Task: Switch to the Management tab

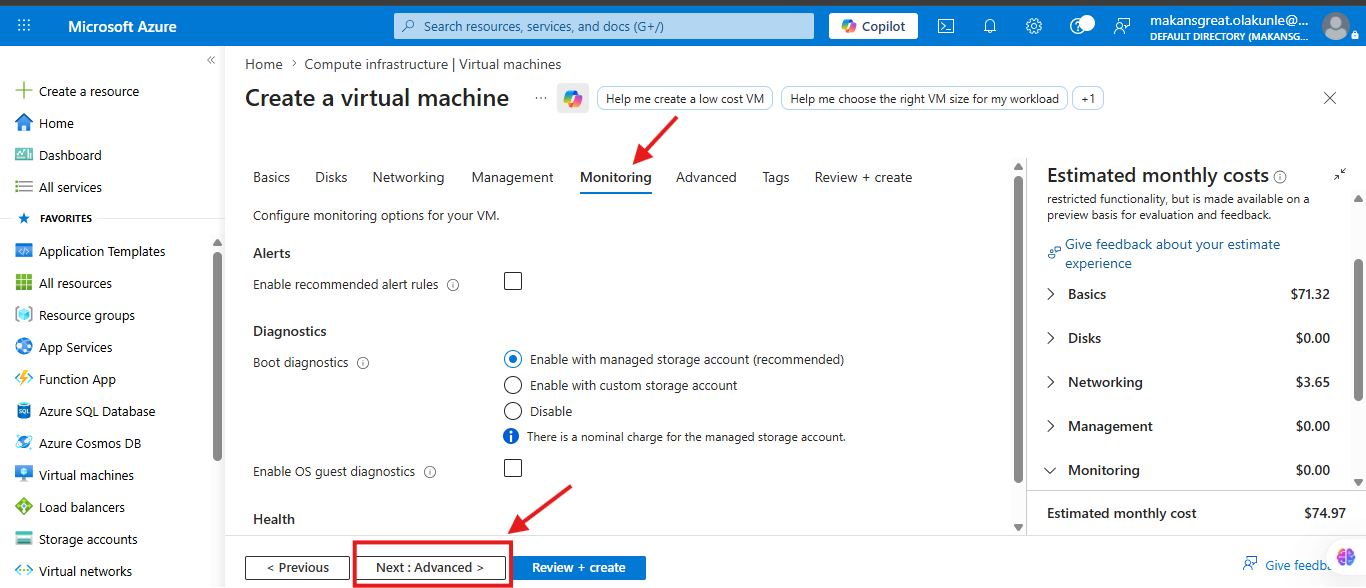Action: [512, 177]
